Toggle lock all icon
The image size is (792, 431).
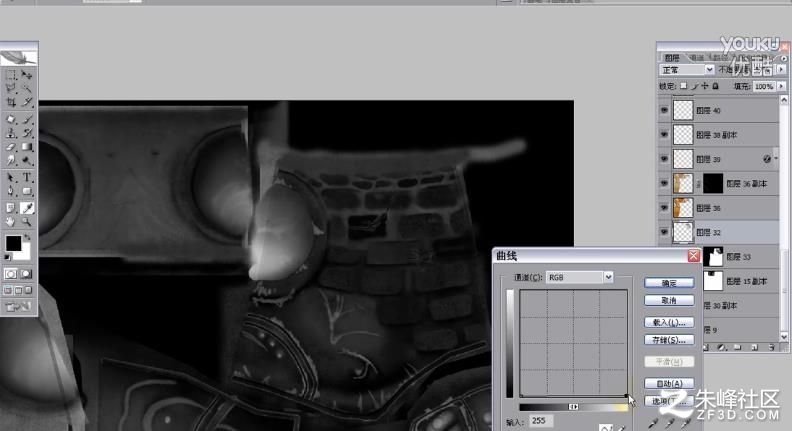pos(715,86)
